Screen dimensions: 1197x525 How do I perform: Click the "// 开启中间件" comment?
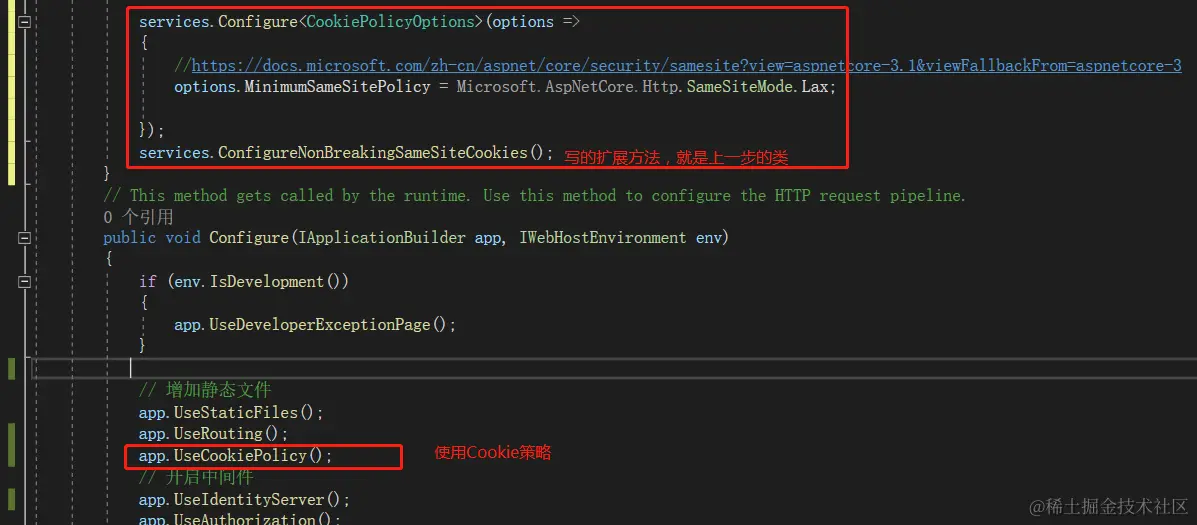[195, 478]
